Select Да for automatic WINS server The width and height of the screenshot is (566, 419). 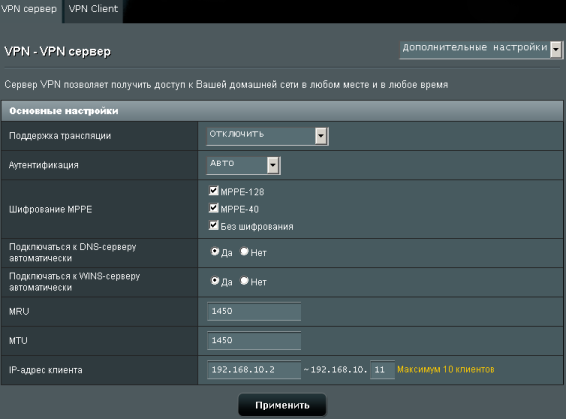(x=215, y=280)
